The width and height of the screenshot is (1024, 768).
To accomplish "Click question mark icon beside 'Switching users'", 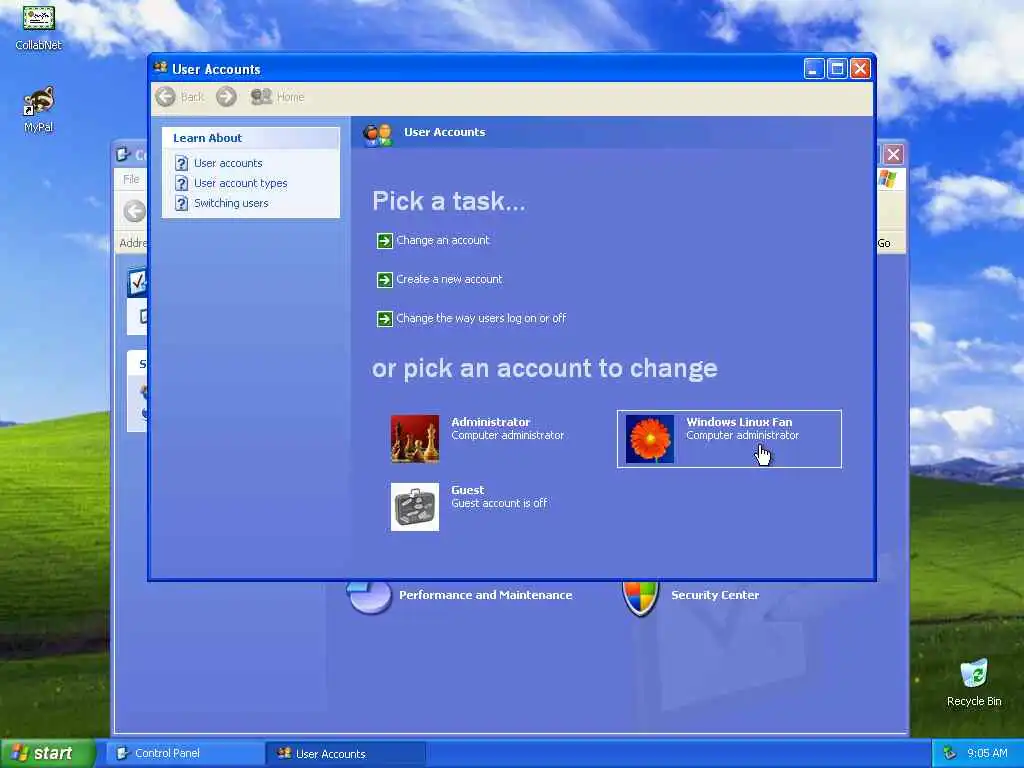I will click(182, 204).
